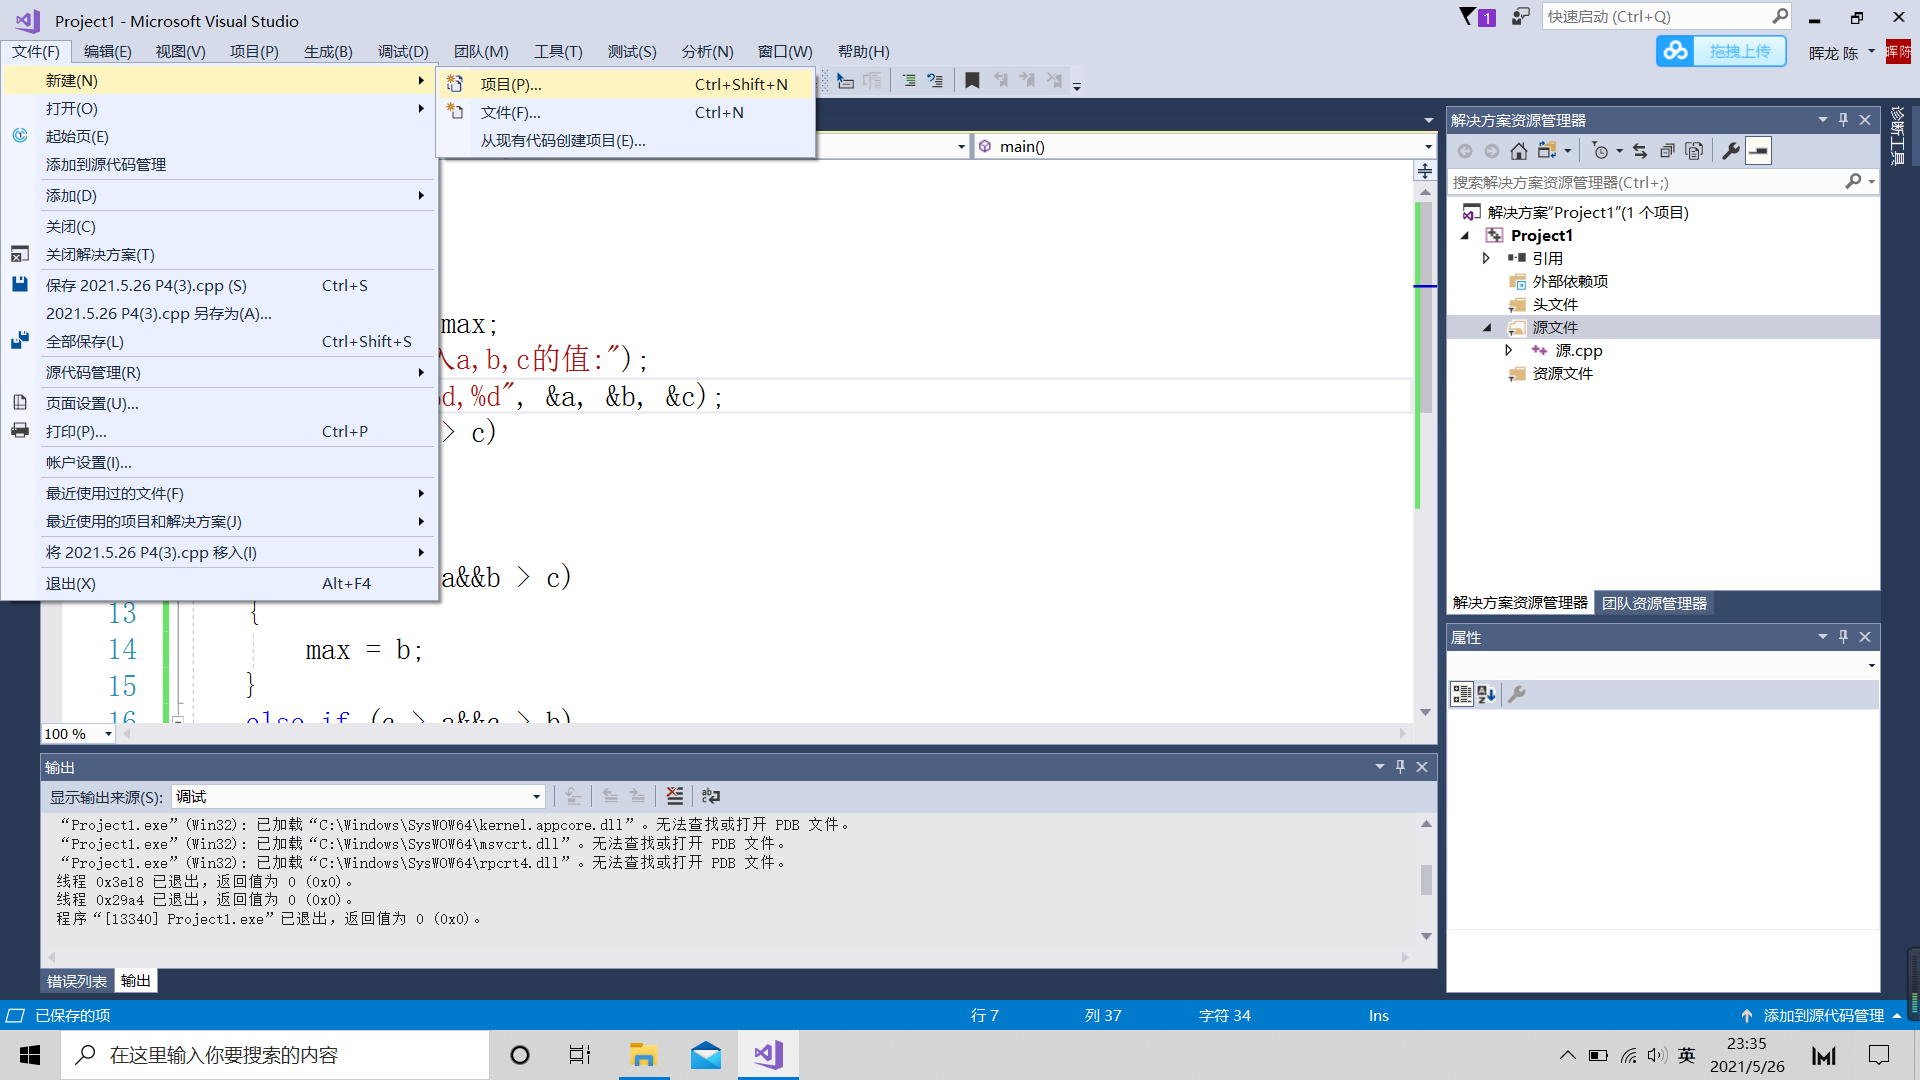1920x1080 pixels.
Task: Click the 拖拽上传 upload button
Action: point(1722,51)
